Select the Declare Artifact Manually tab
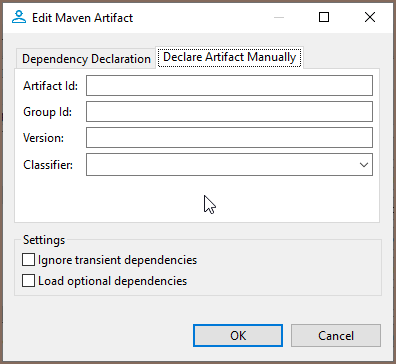This screenshot has height=364, width=396. (x=230, y=57)
